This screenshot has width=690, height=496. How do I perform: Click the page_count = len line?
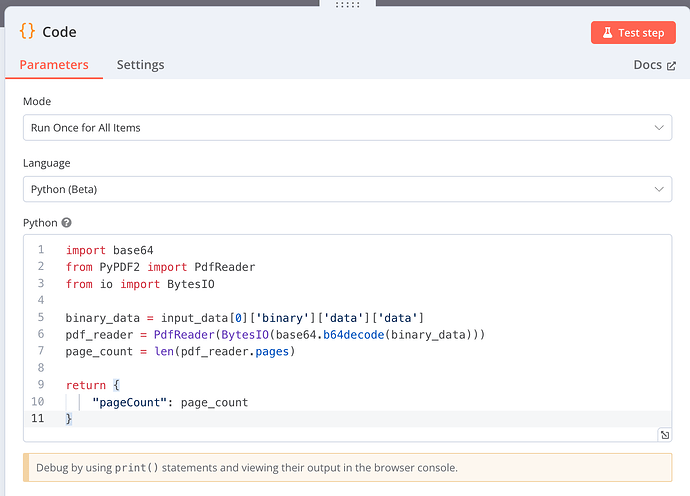(180, 352)
